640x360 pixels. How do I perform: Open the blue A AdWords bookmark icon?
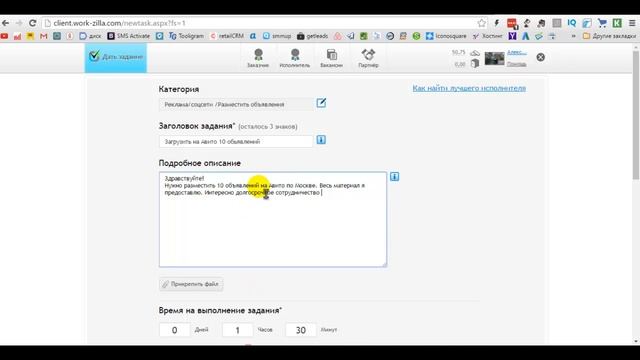(x=526, y=36)
